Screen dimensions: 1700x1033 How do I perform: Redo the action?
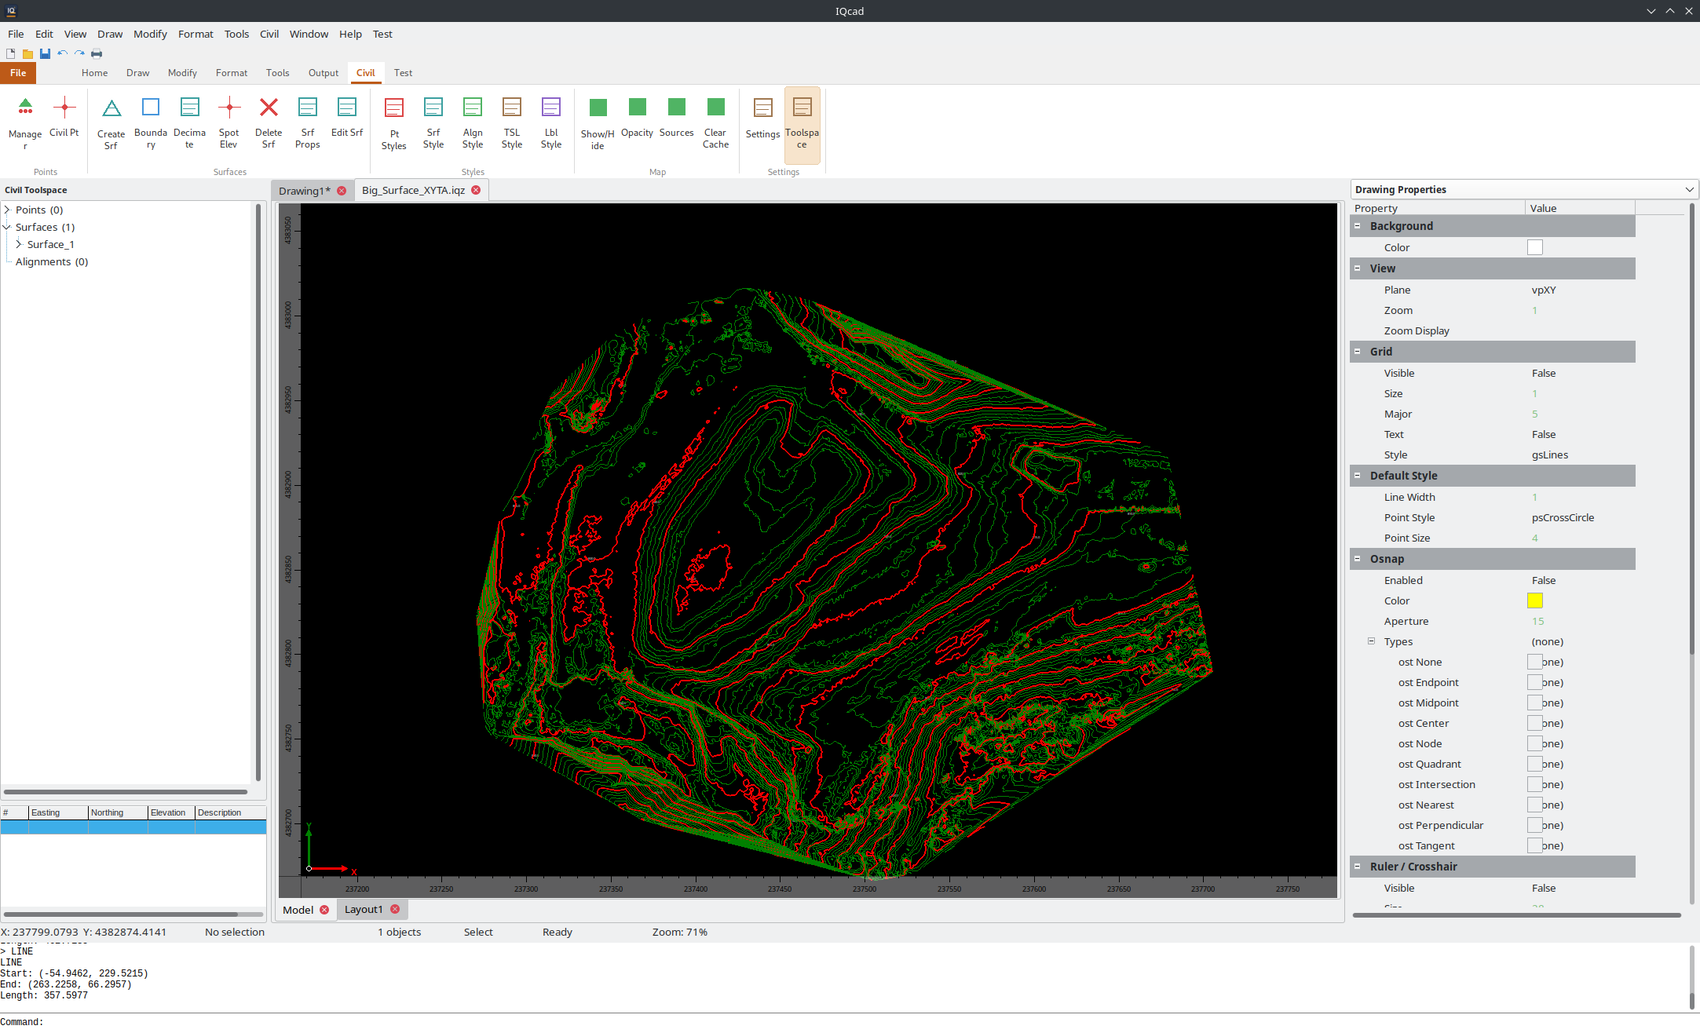pyautogui.click(x=79, y=53)
